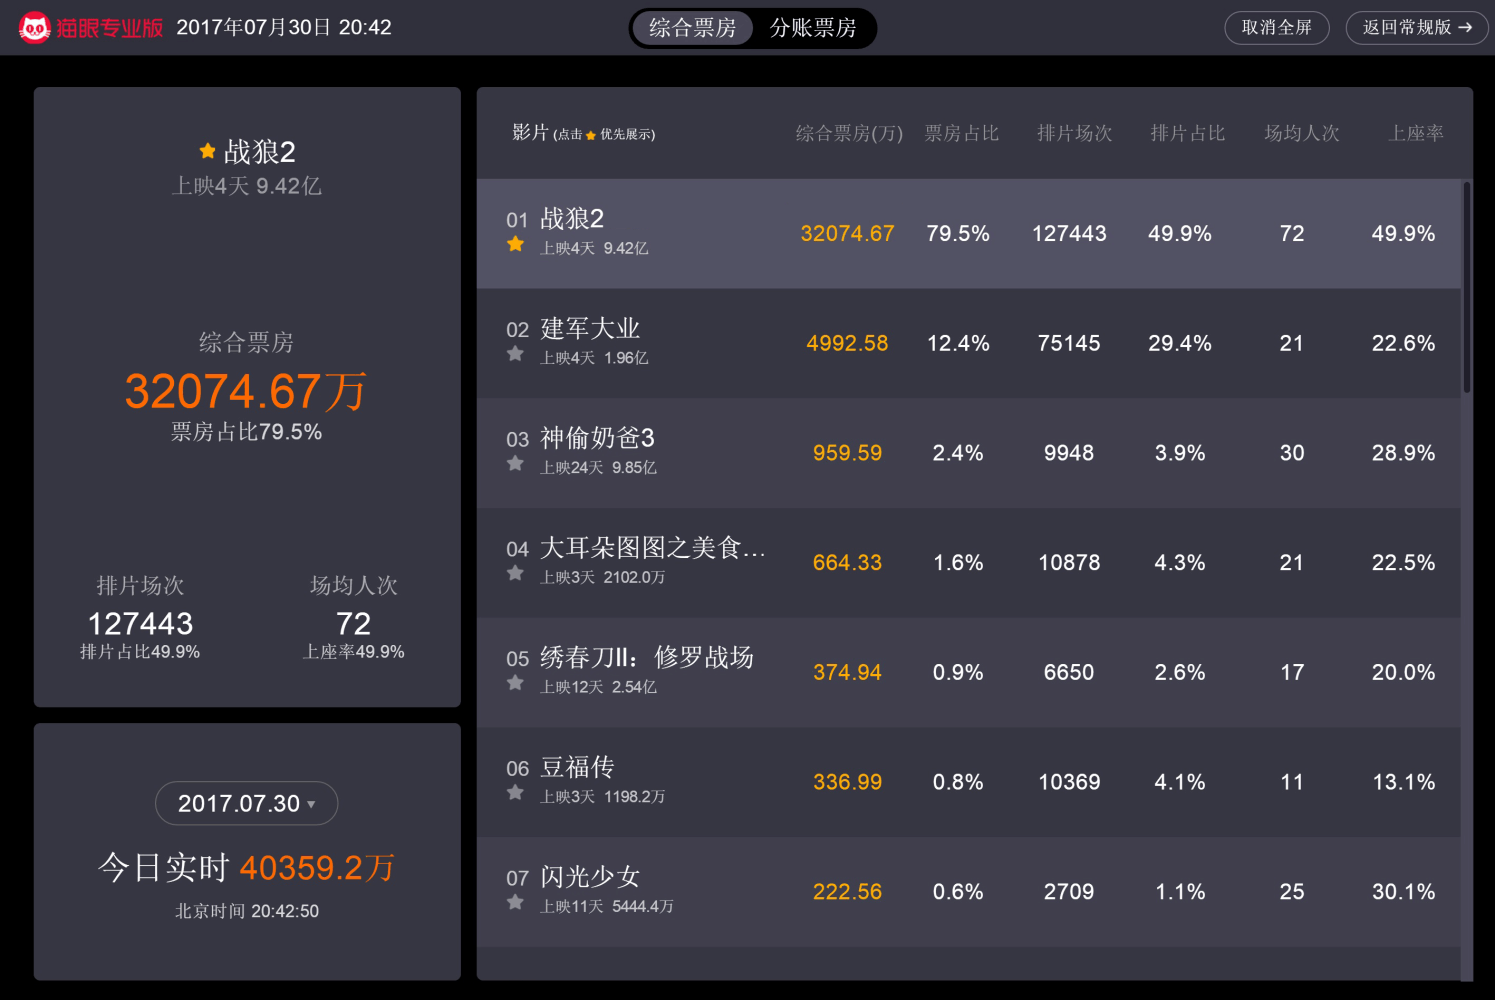Toggle priority star for 闪光少女 row
The image size is (1495, 1000).
(x=515, y=903)
